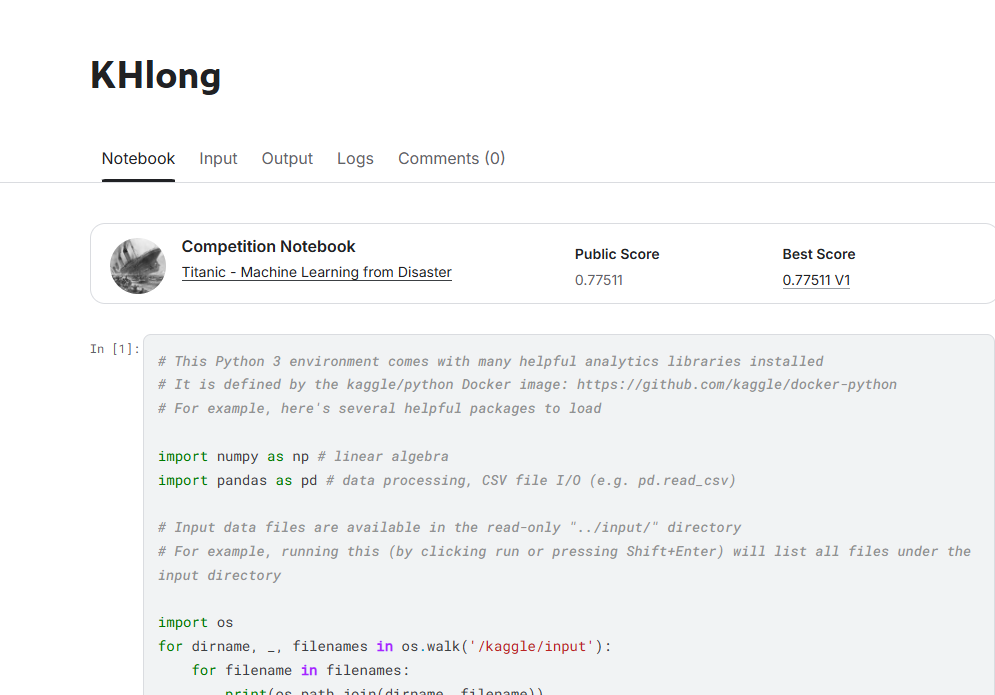Screen dimensions: 995x695
Task: Click the Competition Notebook heading
Action: coord(268,246)
